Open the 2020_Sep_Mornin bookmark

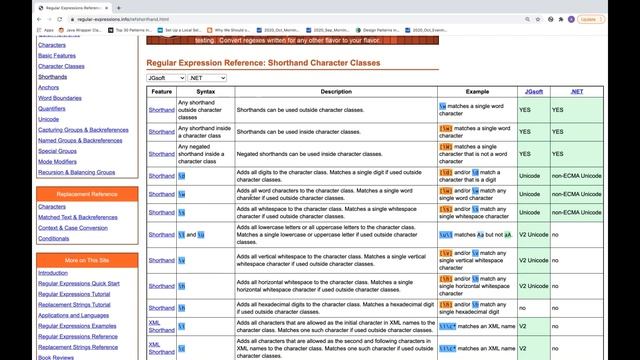(x=328, y=30)
